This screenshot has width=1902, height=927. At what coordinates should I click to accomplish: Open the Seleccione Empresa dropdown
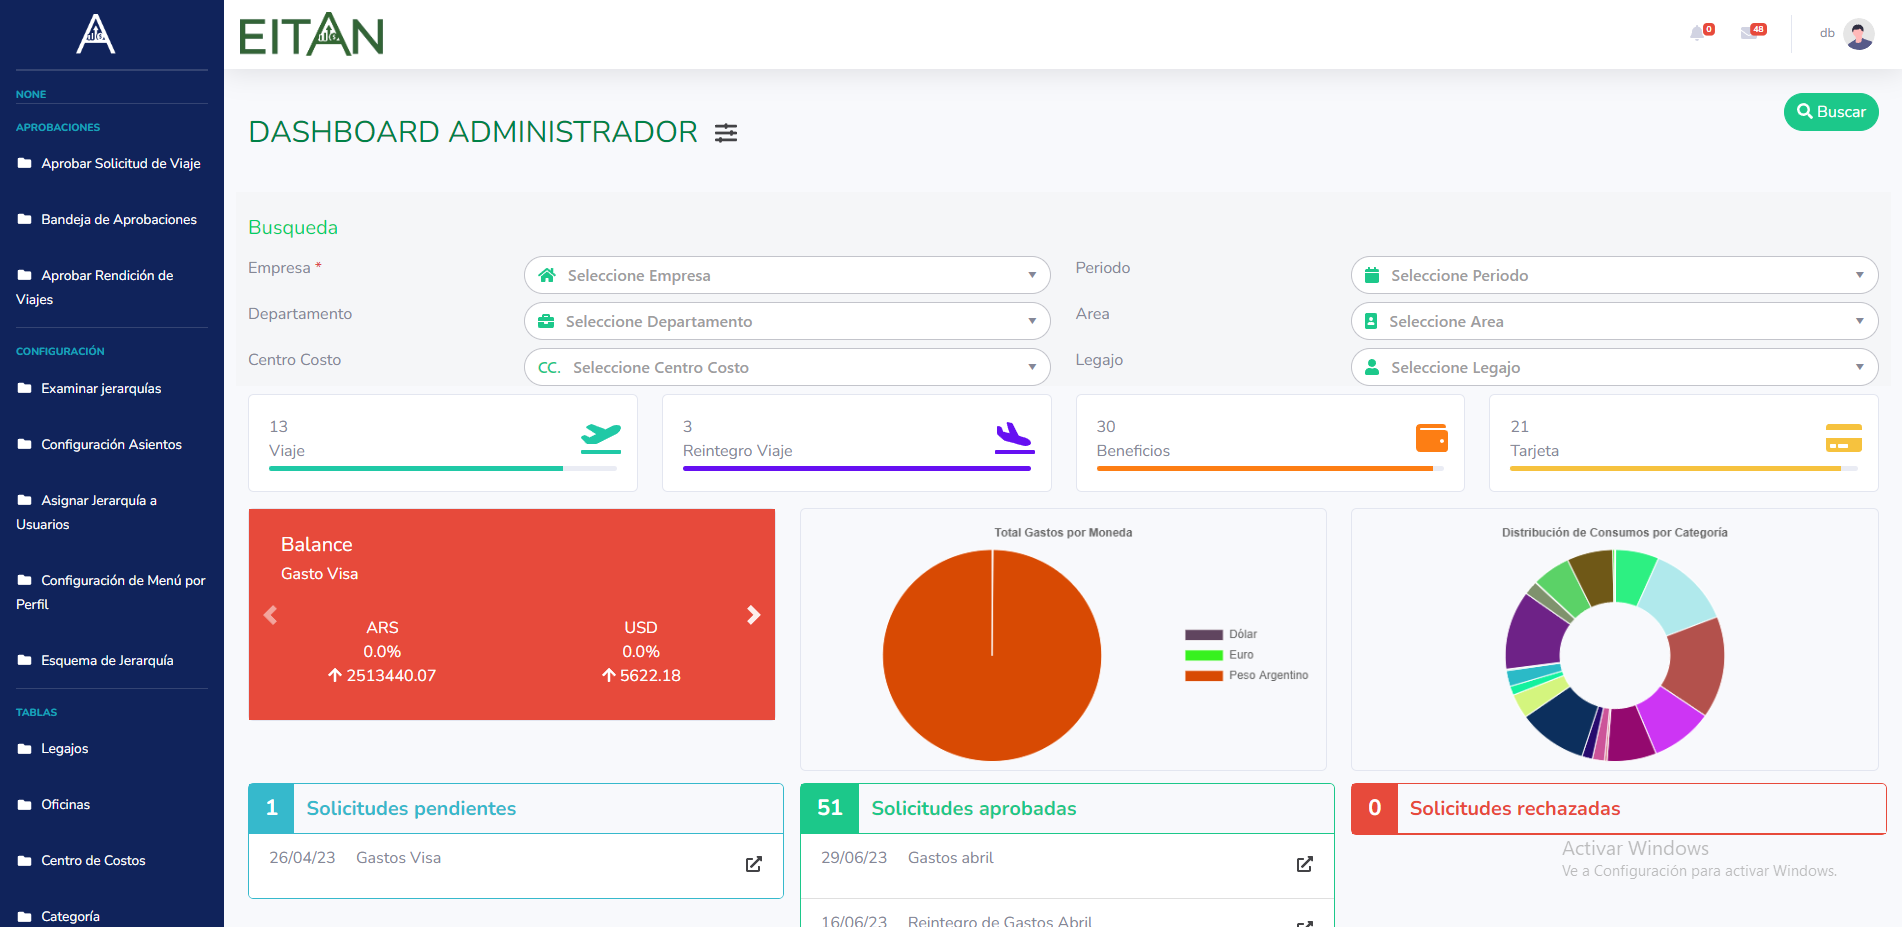[x=787, y=275]
